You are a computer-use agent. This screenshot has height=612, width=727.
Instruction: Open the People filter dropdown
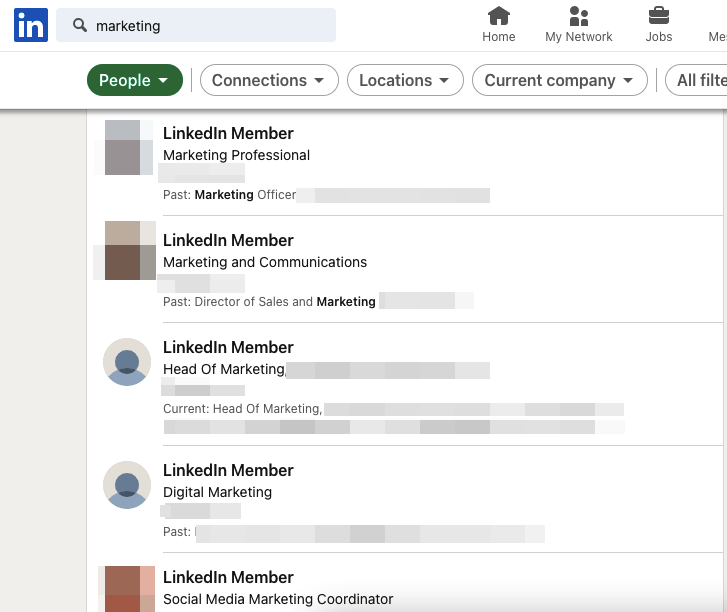point(135,80)
